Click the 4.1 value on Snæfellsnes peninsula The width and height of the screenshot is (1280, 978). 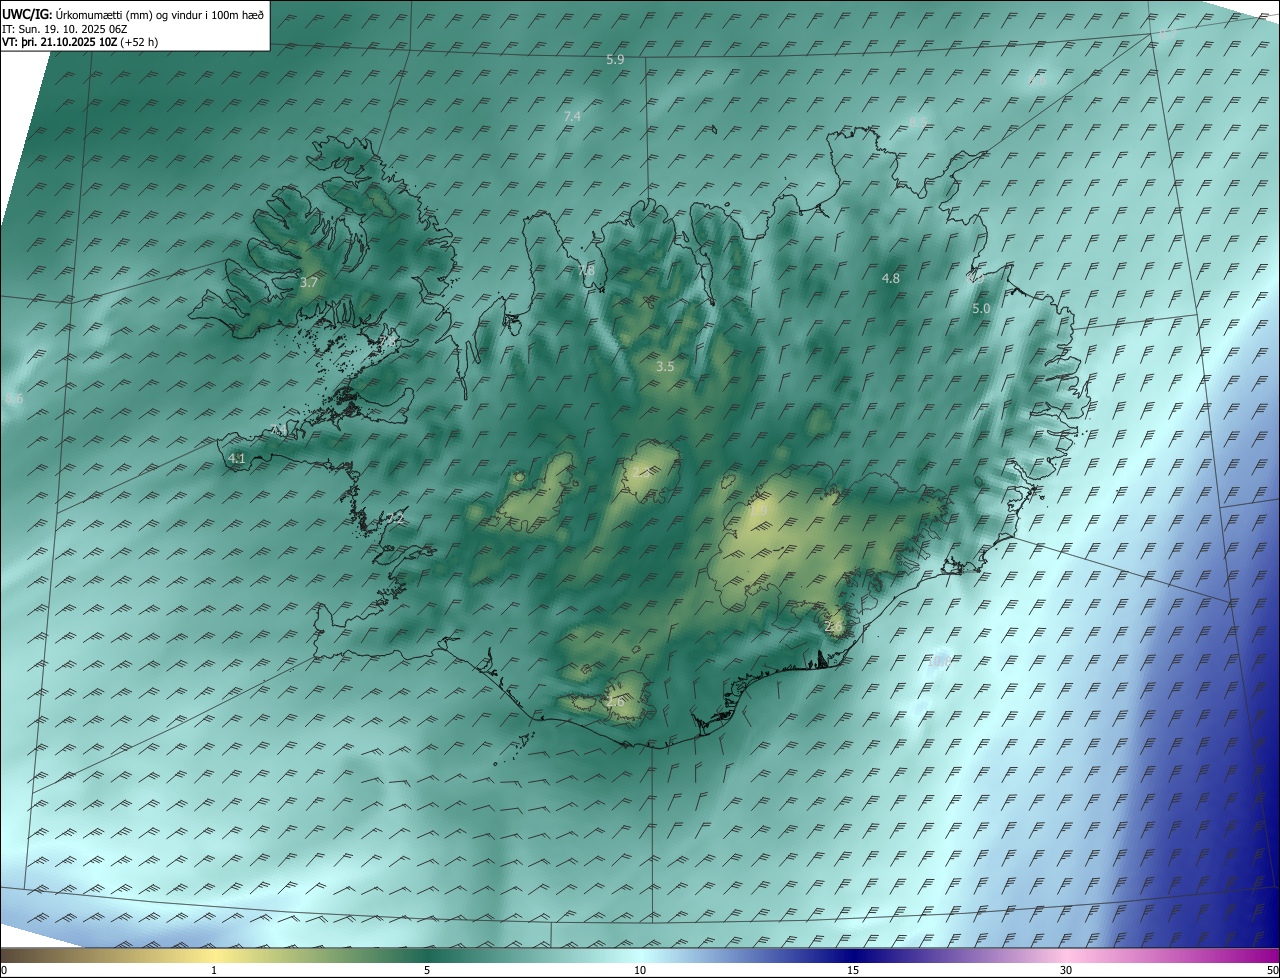click(237, 459)
